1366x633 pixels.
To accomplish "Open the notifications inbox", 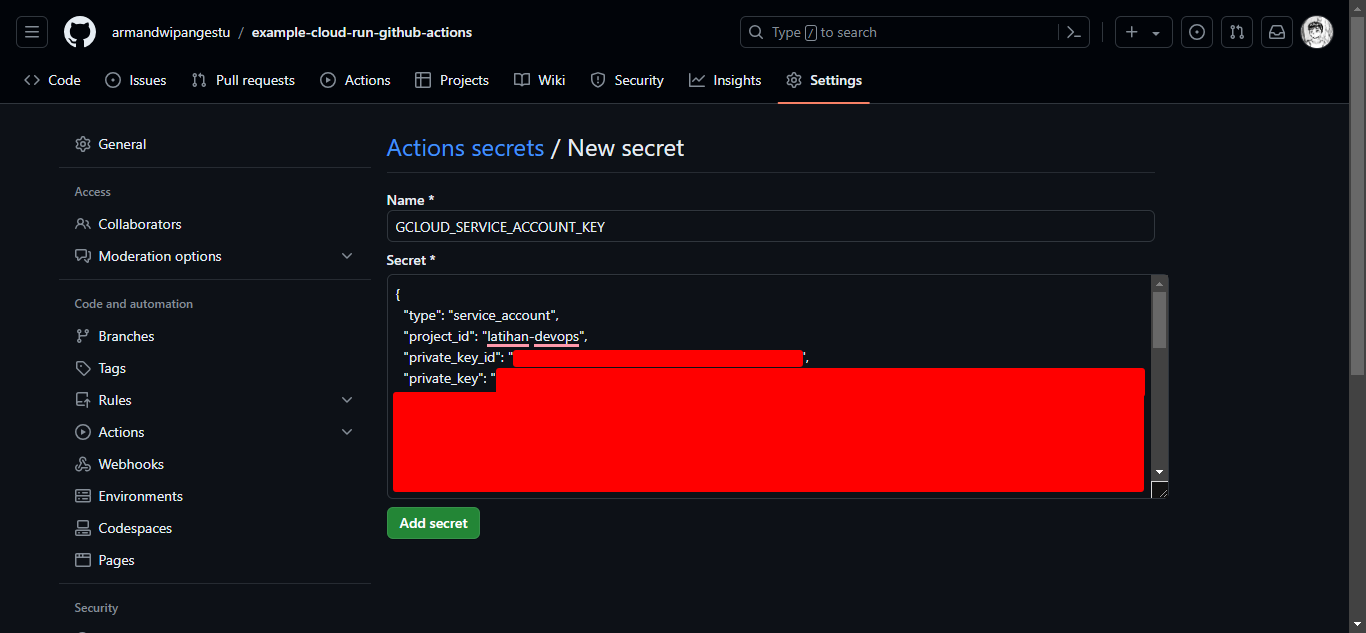I will click(x=1276, y=31).
